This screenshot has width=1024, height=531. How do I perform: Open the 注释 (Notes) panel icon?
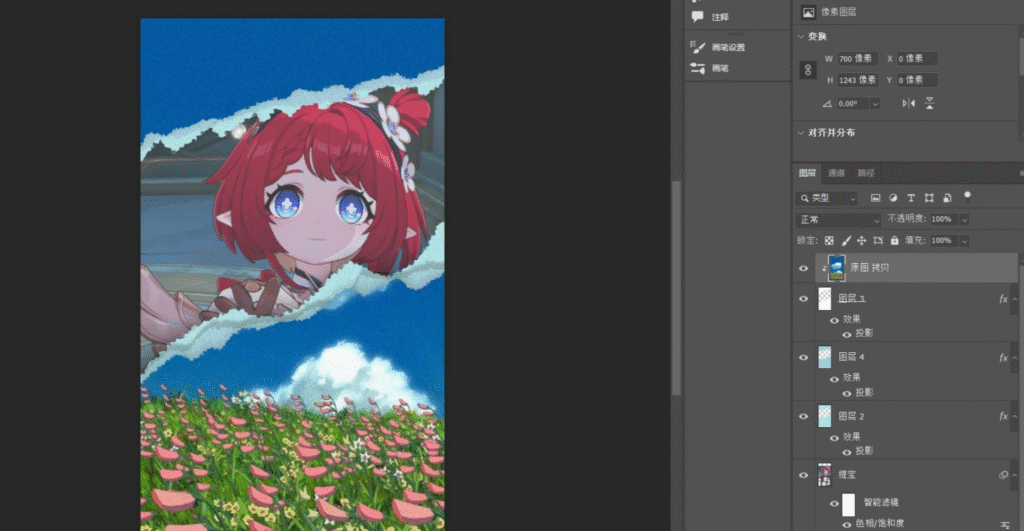[697, 17]
